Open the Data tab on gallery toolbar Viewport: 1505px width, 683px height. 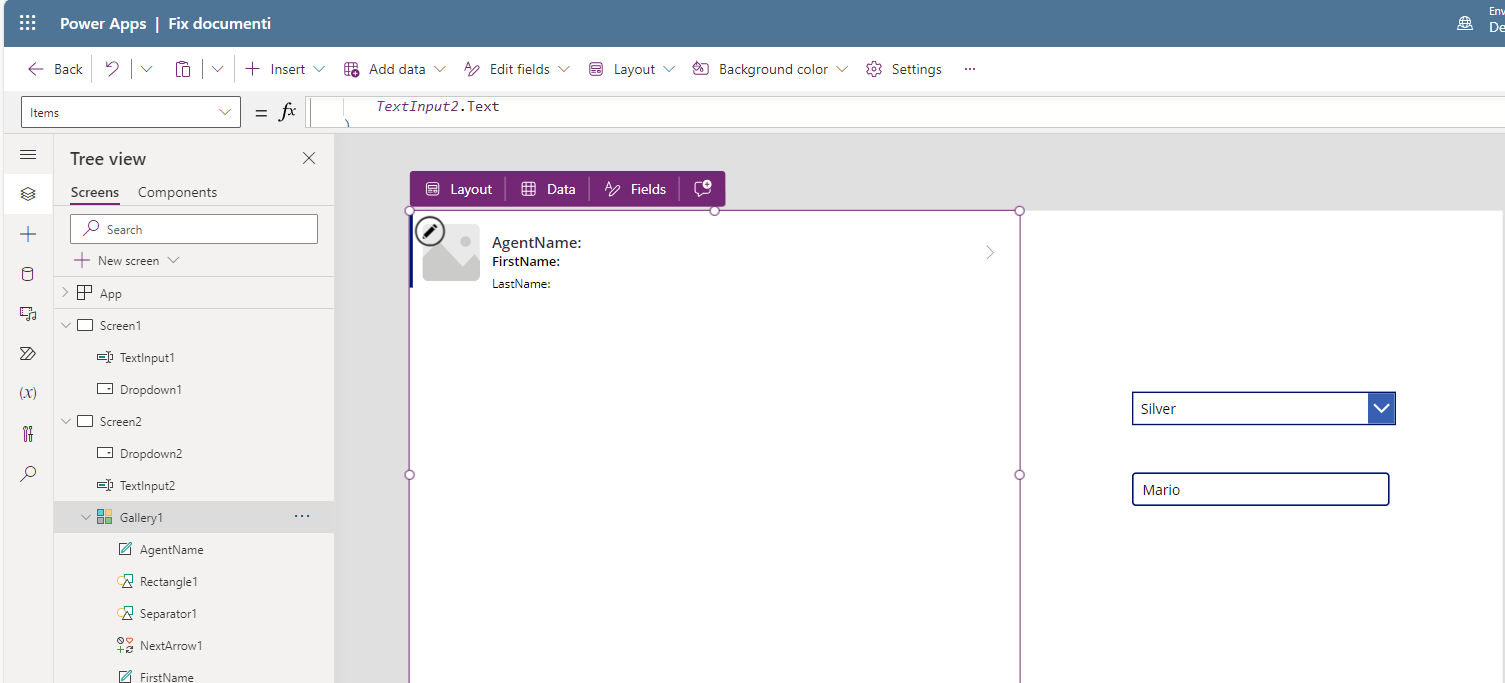[x=548, y=188]
